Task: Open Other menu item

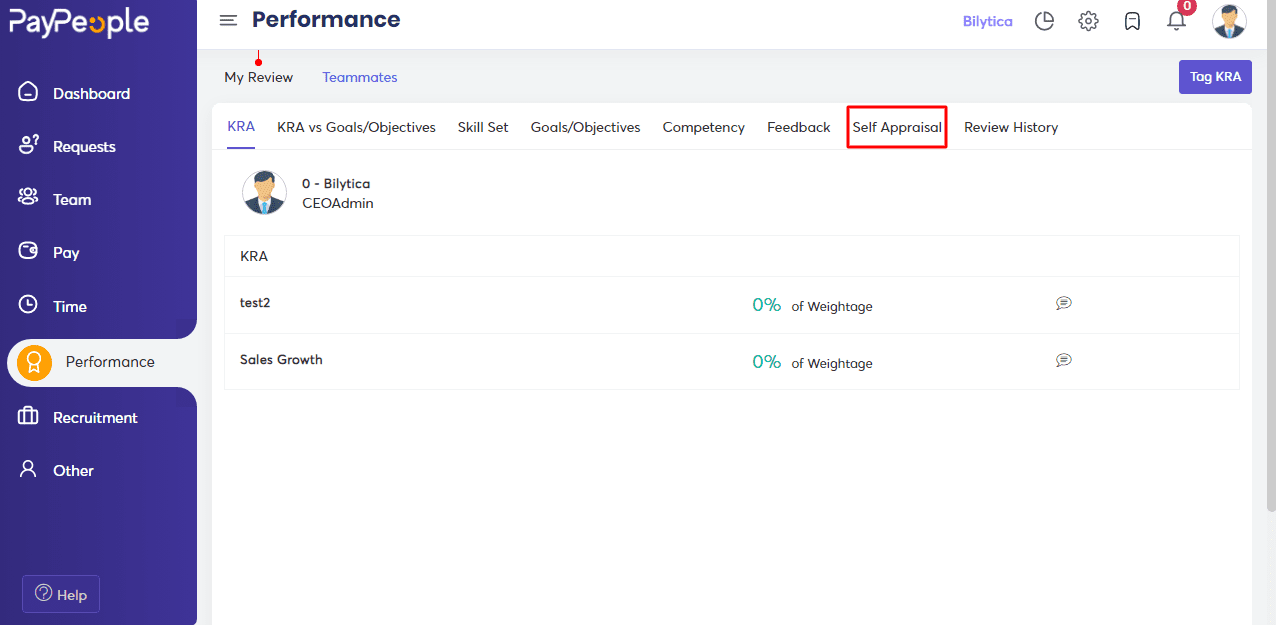Action: click(73, 470)
